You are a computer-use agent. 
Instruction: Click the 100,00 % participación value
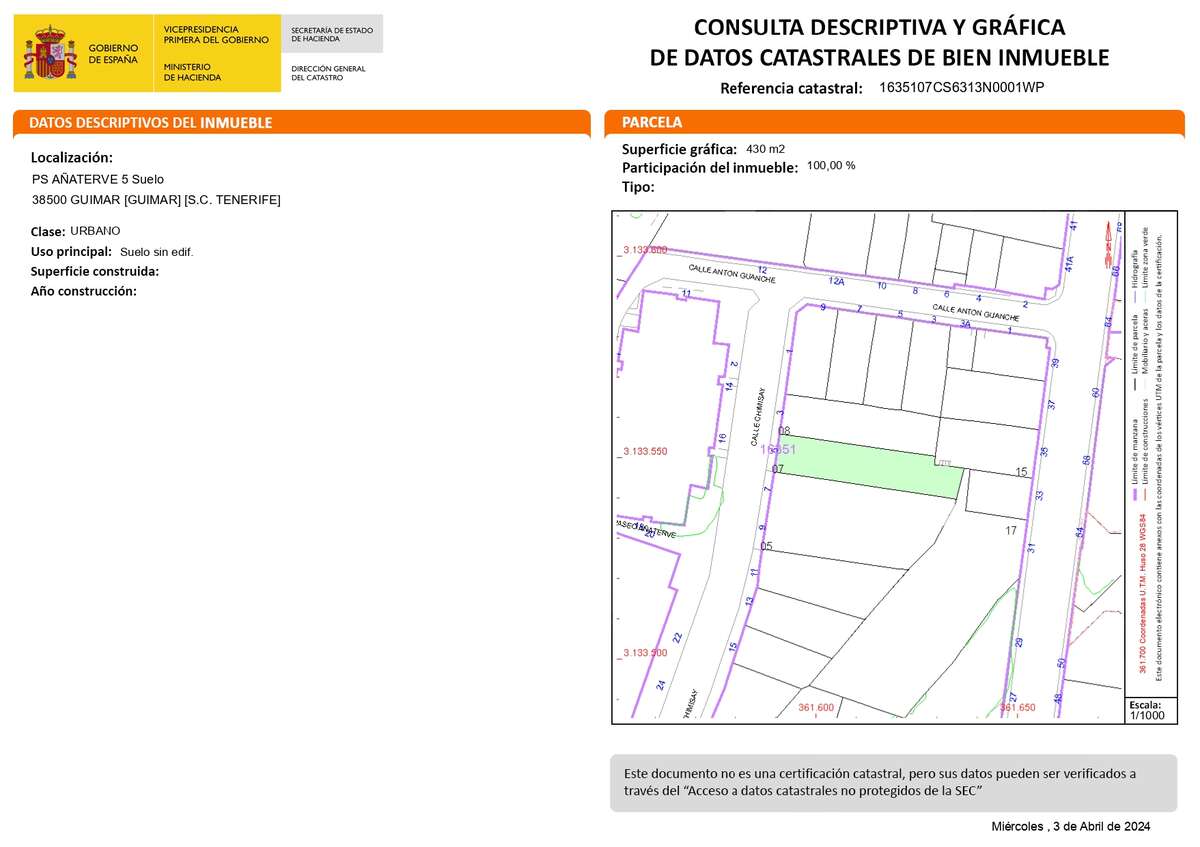[x=830, y=166]
